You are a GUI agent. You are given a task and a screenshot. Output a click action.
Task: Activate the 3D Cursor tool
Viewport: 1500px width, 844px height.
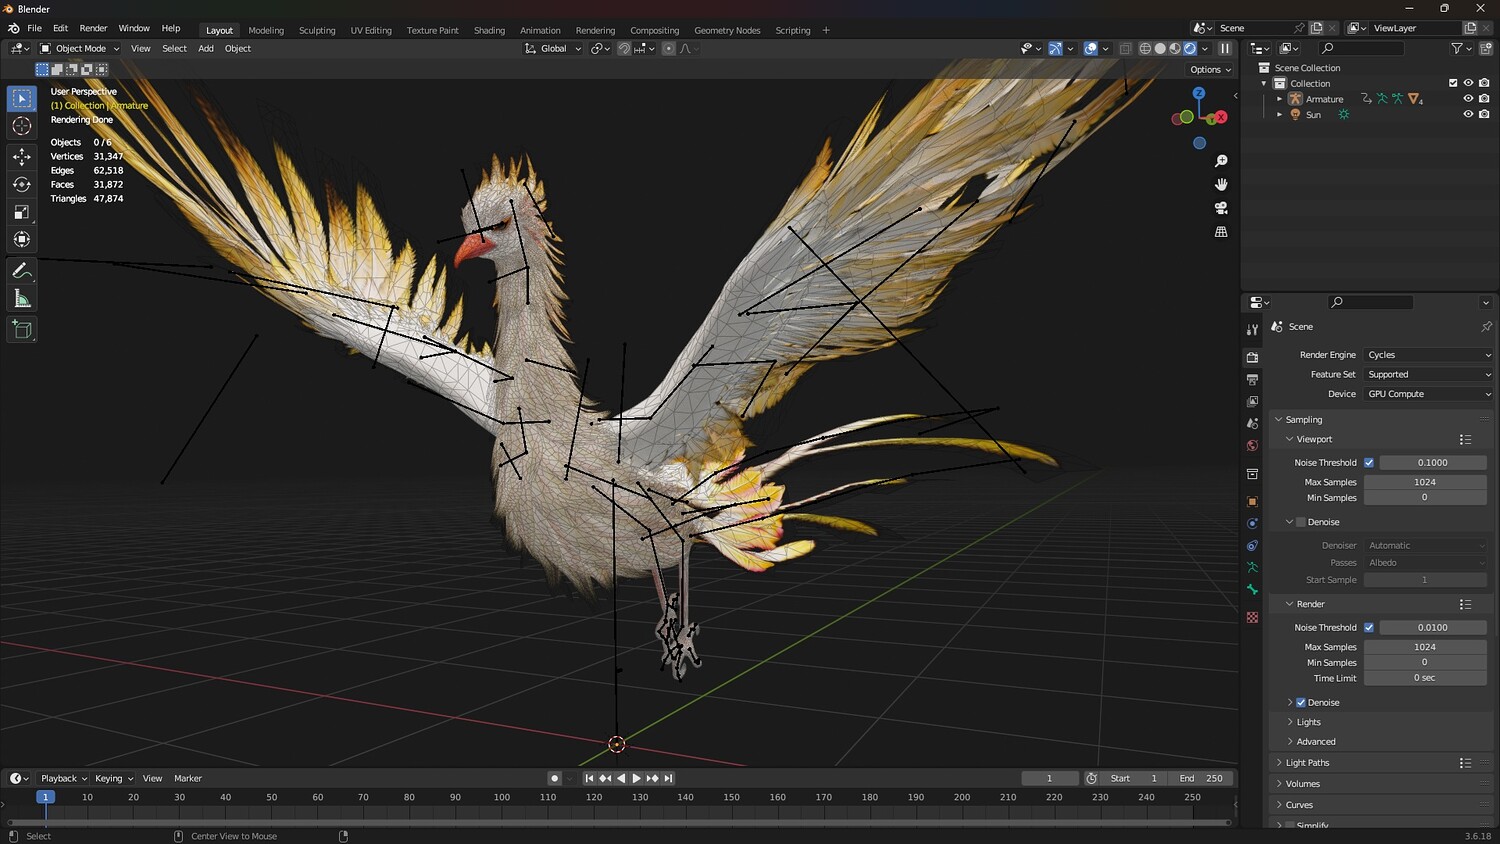(22, 126)
